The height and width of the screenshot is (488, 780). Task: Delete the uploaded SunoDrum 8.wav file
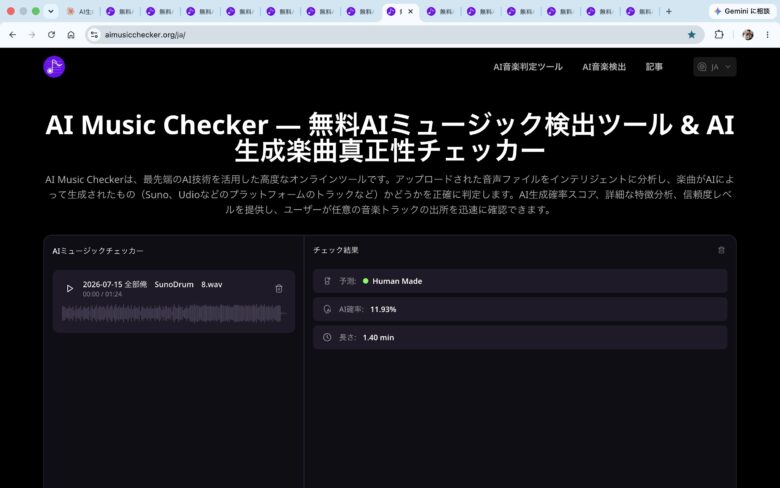pos(279,289)
